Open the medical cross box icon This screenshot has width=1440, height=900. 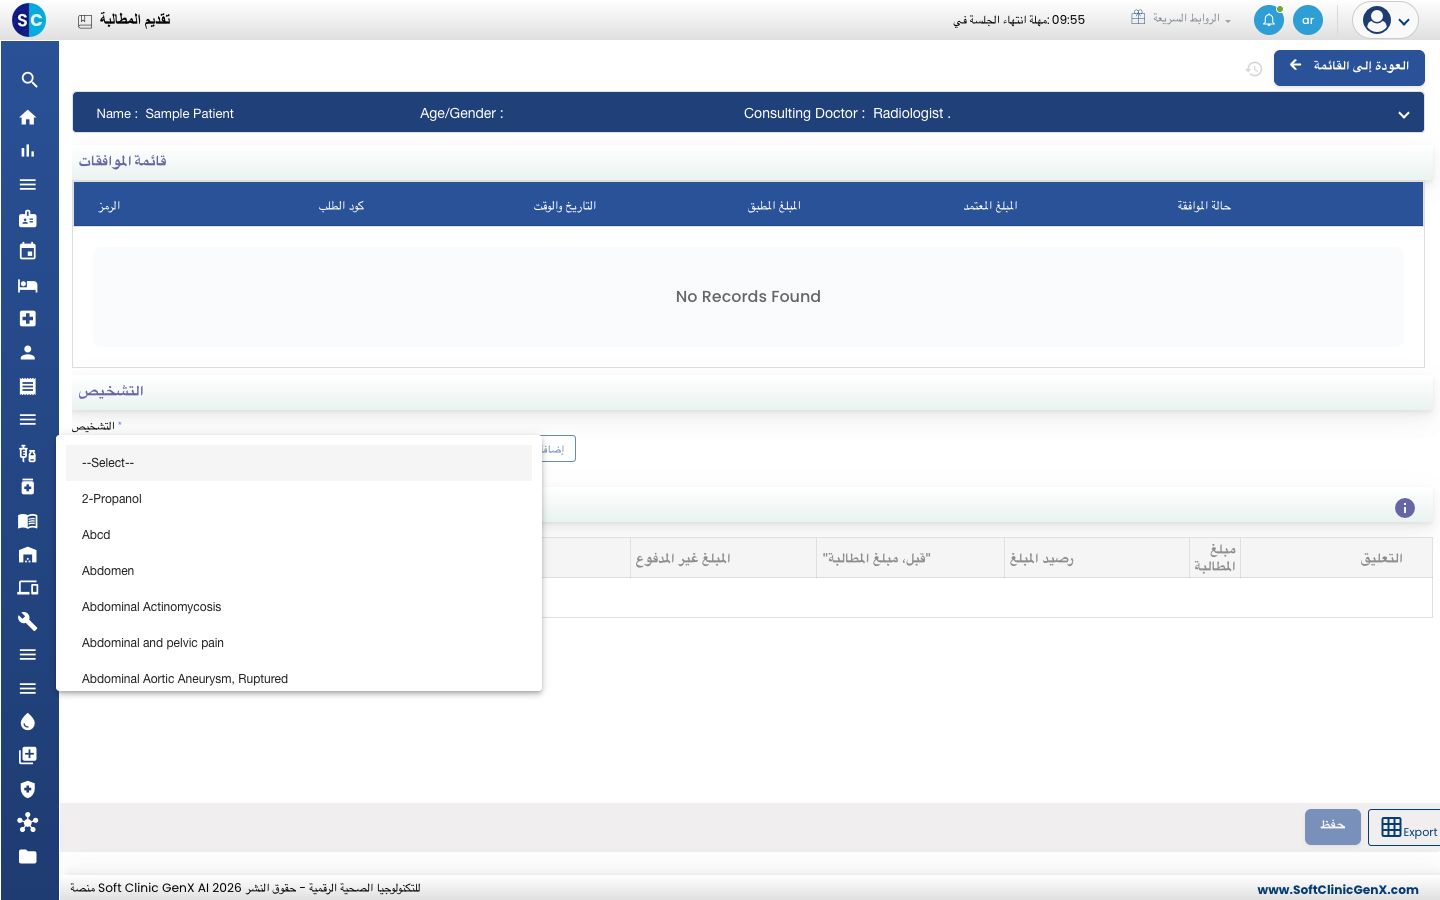28,318
